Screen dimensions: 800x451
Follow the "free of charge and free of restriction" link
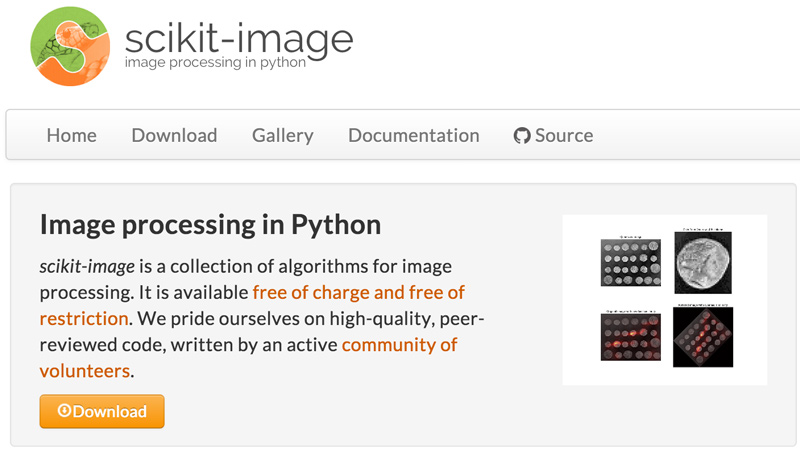pos(358,293)
